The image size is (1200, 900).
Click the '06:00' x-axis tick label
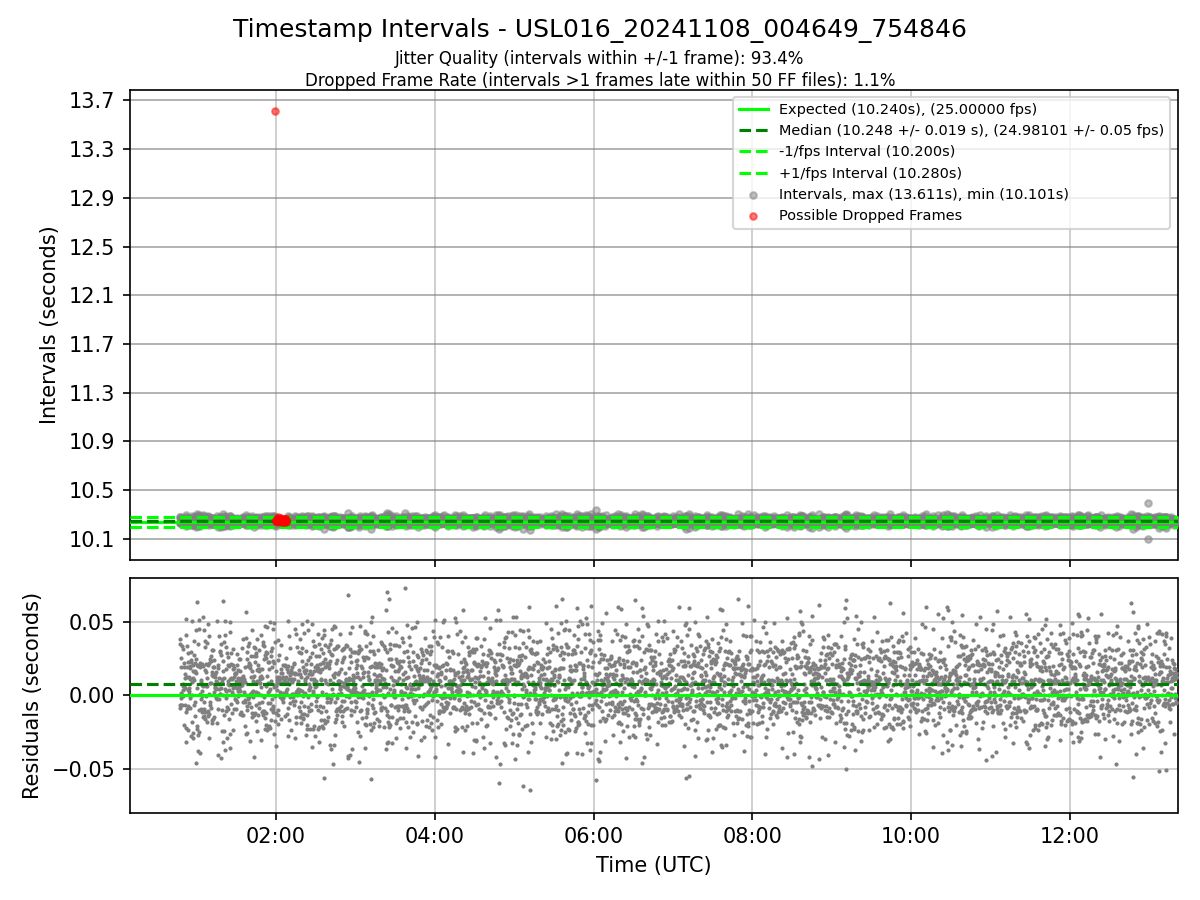593,835
